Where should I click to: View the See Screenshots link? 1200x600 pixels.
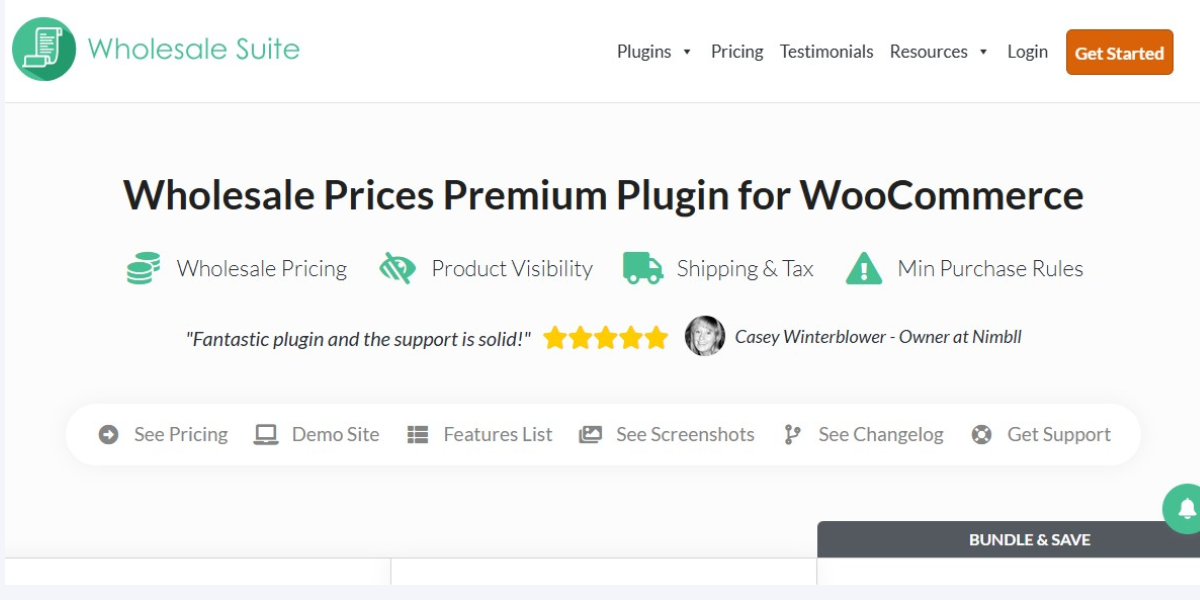tap(685, 435)
